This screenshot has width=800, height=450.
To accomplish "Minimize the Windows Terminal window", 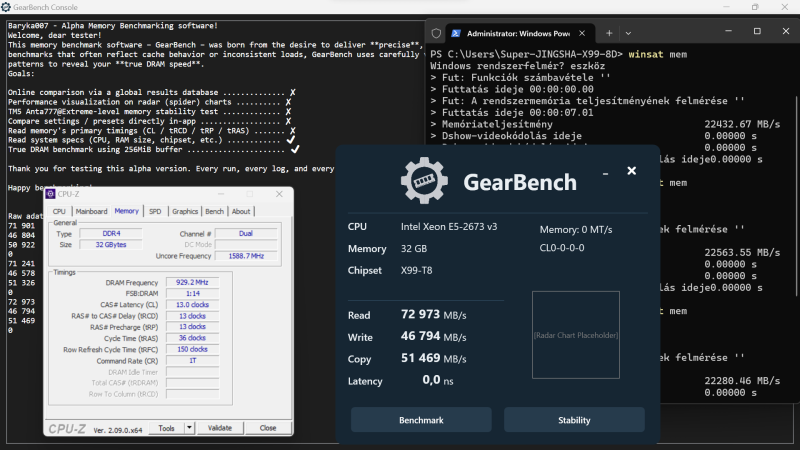I will (x=729, y=31).
